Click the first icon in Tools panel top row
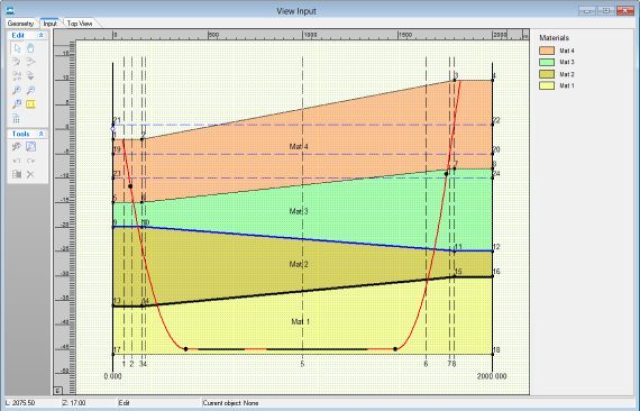This screenshot has width=640, height=411. click(x=17, y=147)
